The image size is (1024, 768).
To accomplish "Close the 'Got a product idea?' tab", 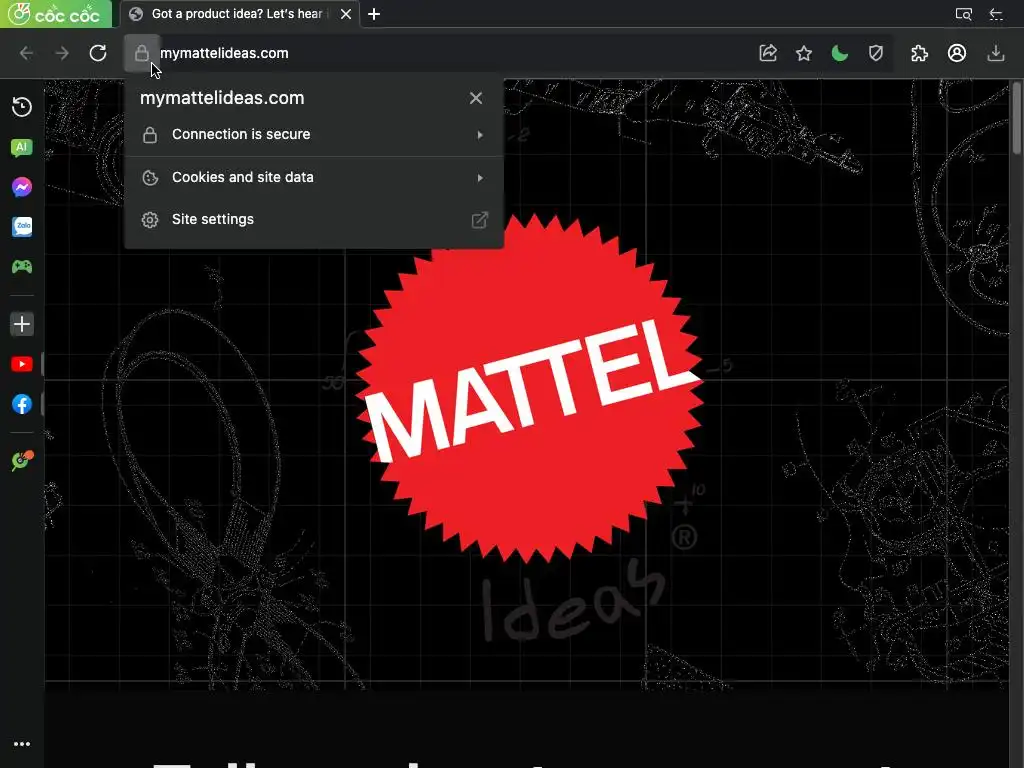I will (346, 14).
